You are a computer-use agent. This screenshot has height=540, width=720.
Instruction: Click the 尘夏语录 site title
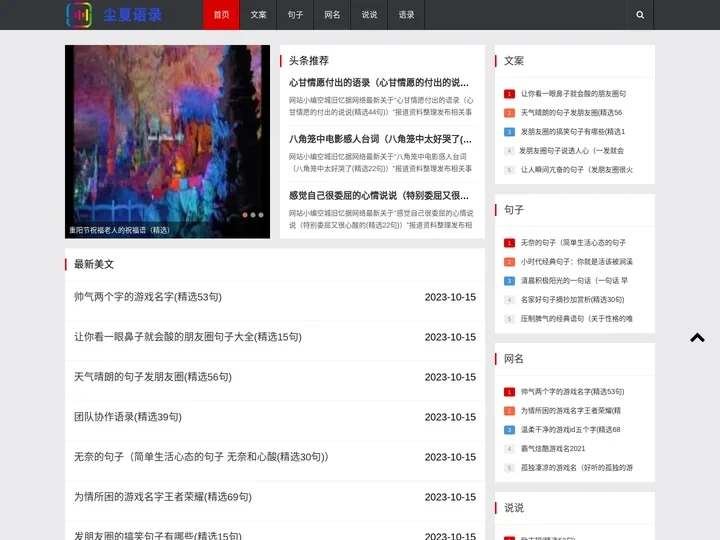(132, 15)
